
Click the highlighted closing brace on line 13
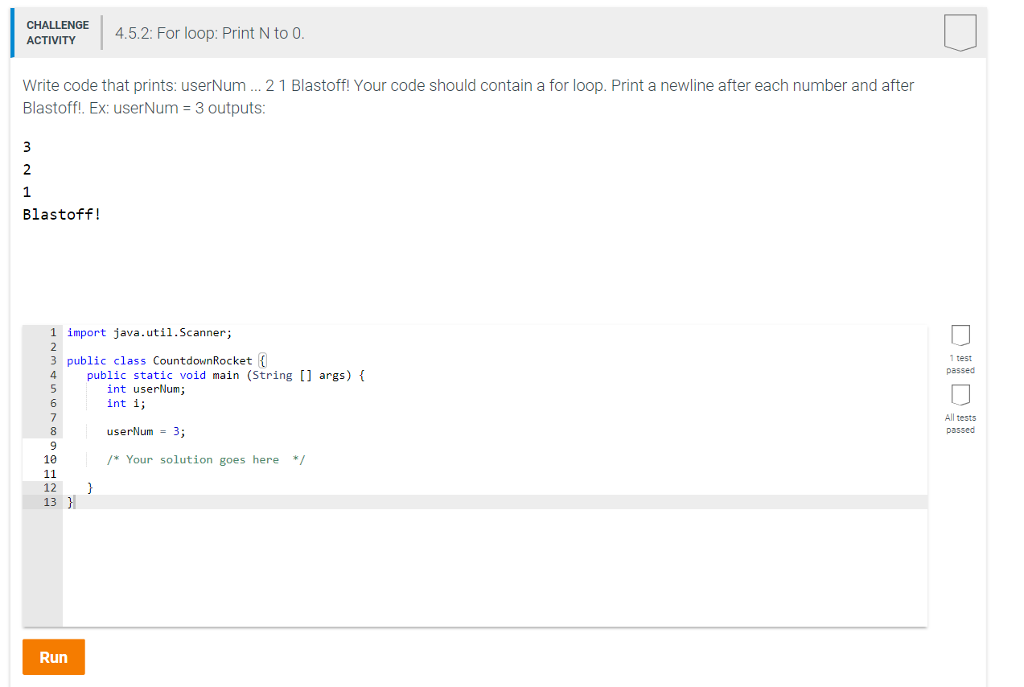click(68, 501)
